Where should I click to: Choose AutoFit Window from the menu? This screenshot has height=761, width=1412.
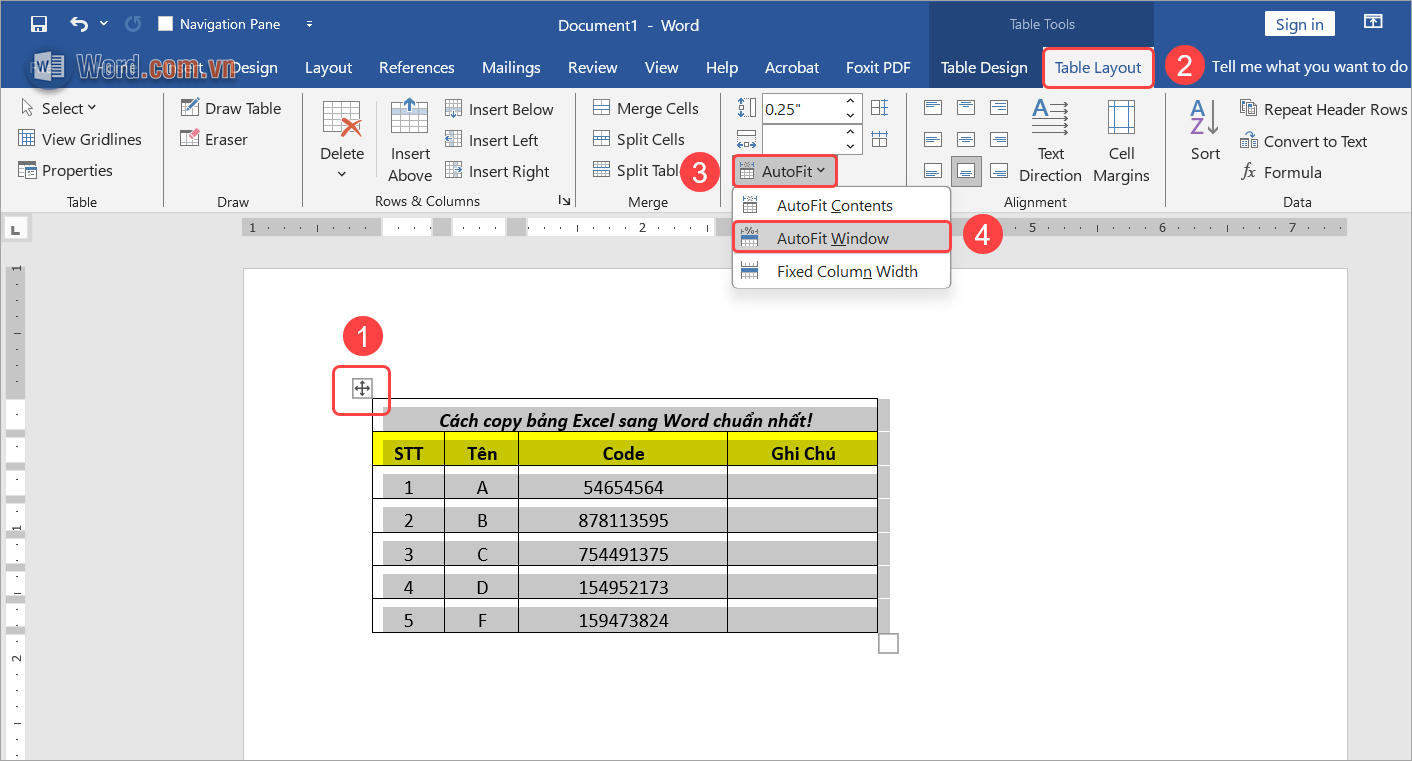click(841, 238)
